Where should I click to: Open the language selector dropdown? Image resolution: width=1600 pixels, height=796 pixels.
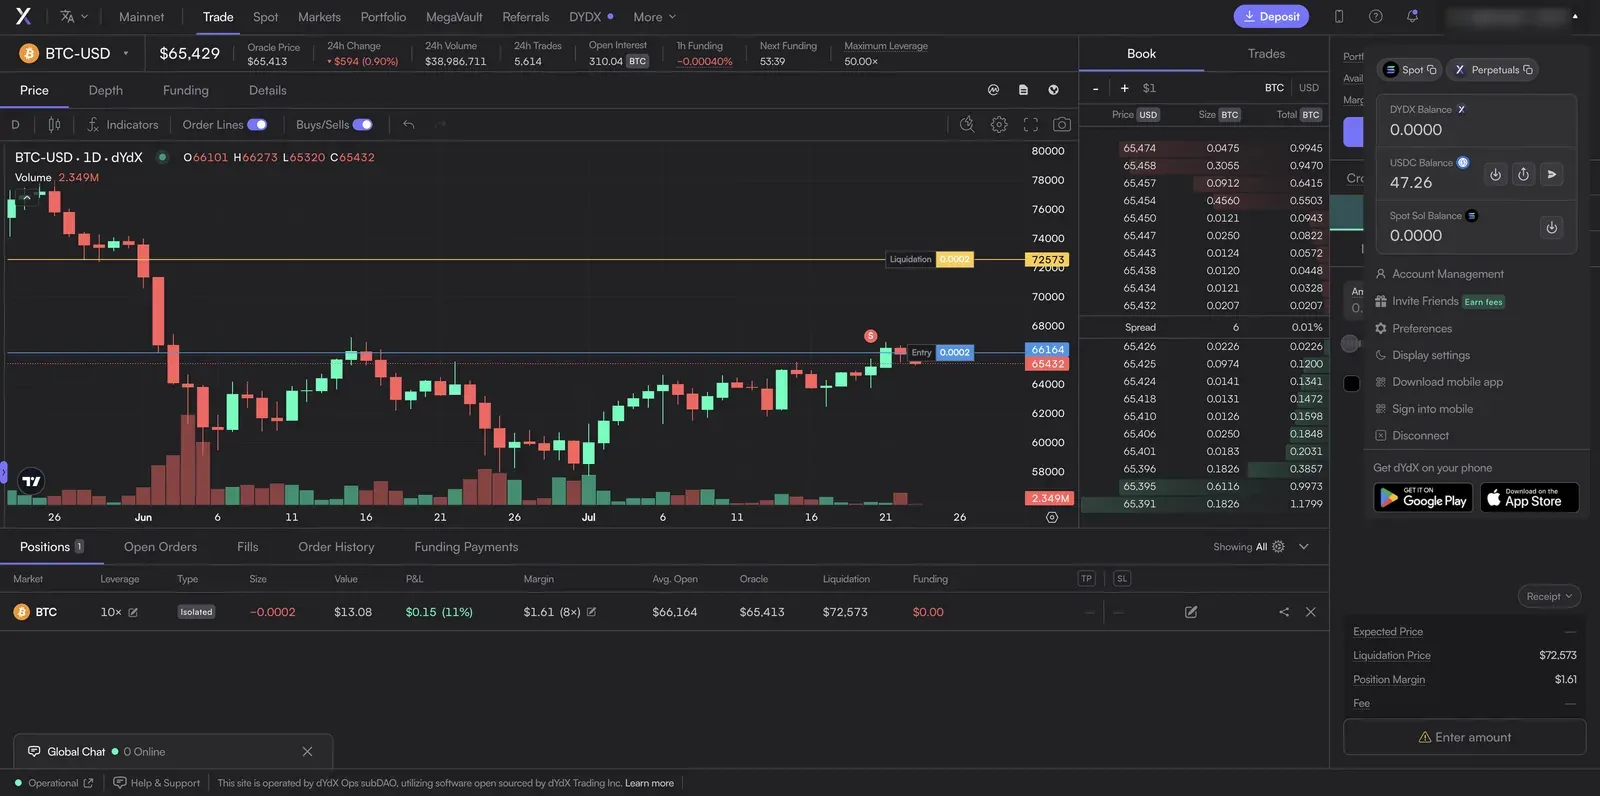74,17
